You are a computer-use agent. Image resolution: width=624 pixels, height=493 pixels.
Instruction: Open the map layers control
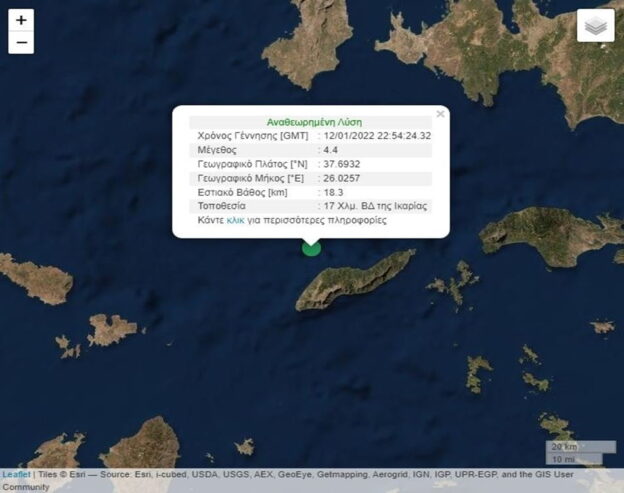[x=595, y=26]
